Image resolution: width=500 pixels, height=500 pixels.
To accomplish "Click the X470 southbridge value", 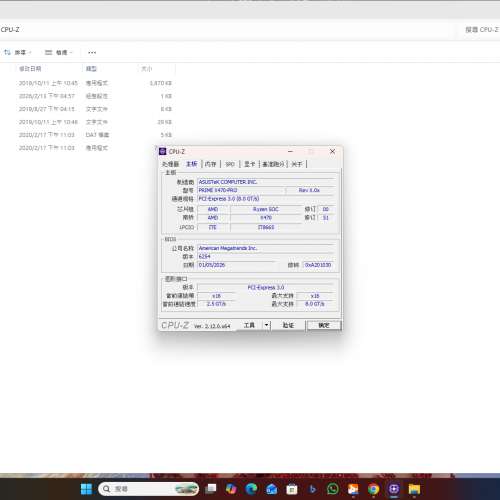I will [x=266, y=218].
